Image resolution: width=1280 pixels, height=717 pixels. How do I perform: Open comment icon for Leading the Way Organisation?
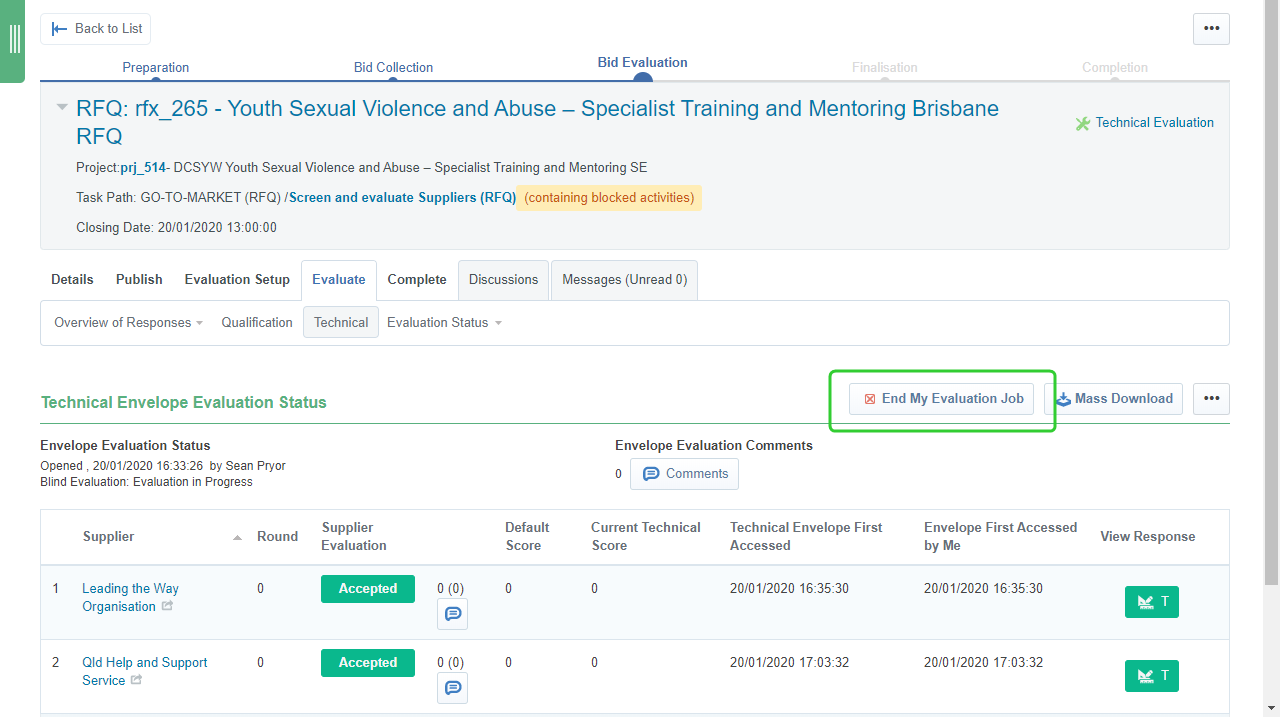click(x=452, y=614)
